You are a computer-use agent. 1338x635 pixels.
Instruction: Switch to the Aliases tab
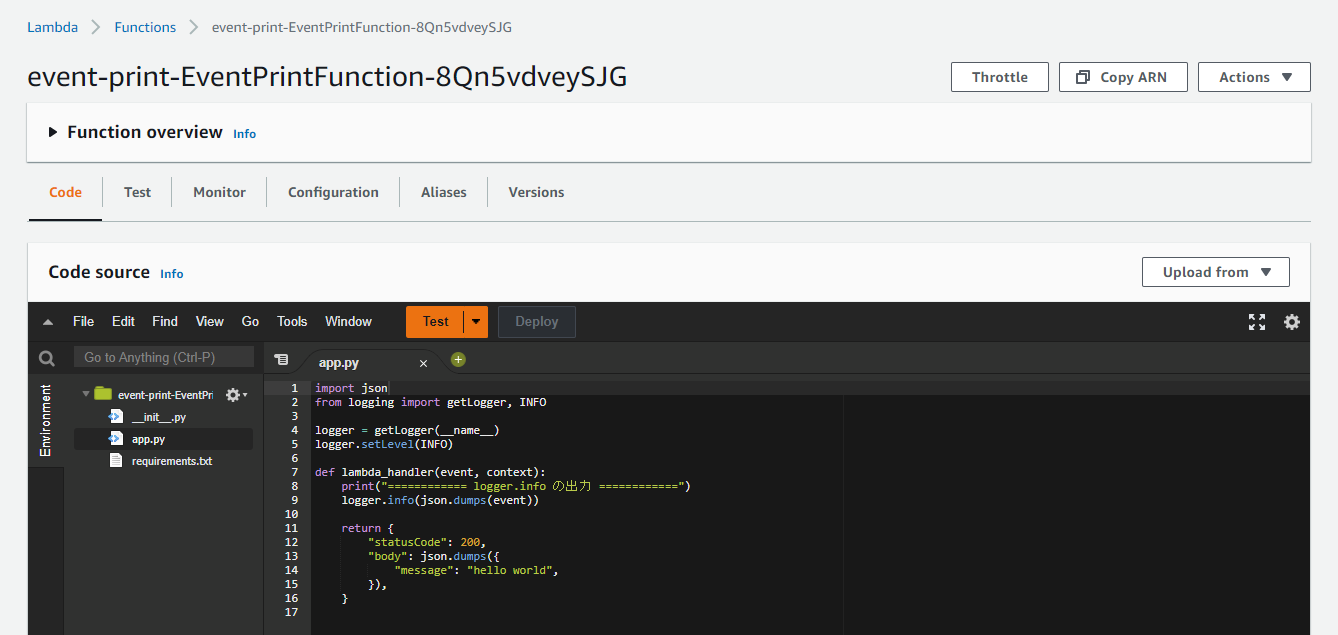(x=444, y=192)
